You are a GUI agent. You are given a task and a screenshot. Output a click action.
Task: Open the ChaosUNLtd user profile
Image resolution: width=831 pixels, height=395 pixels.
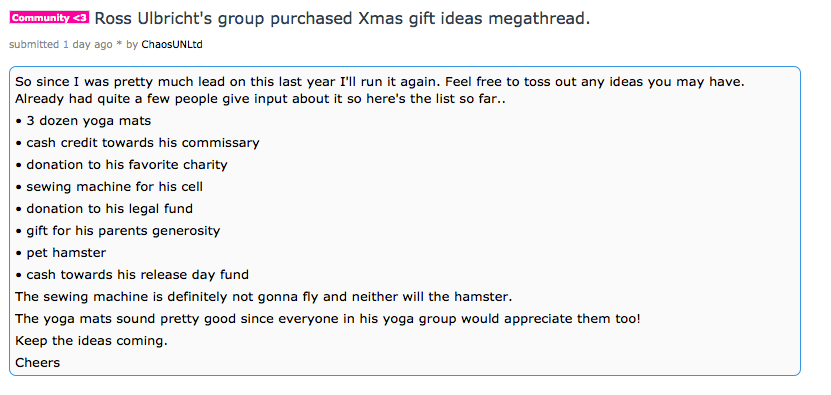tap(172, 45)
